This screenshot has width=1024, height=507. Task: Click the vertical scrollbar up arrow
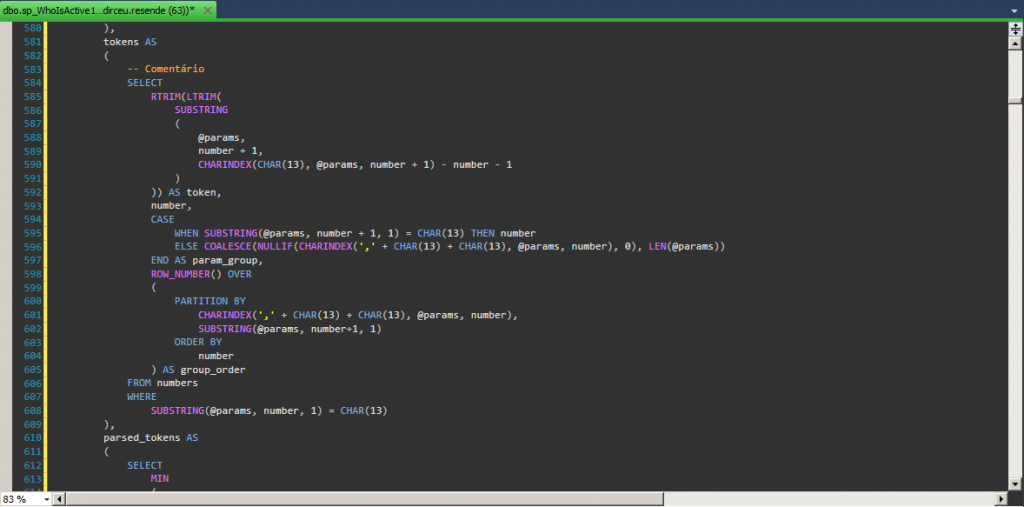click(1015, 43)
